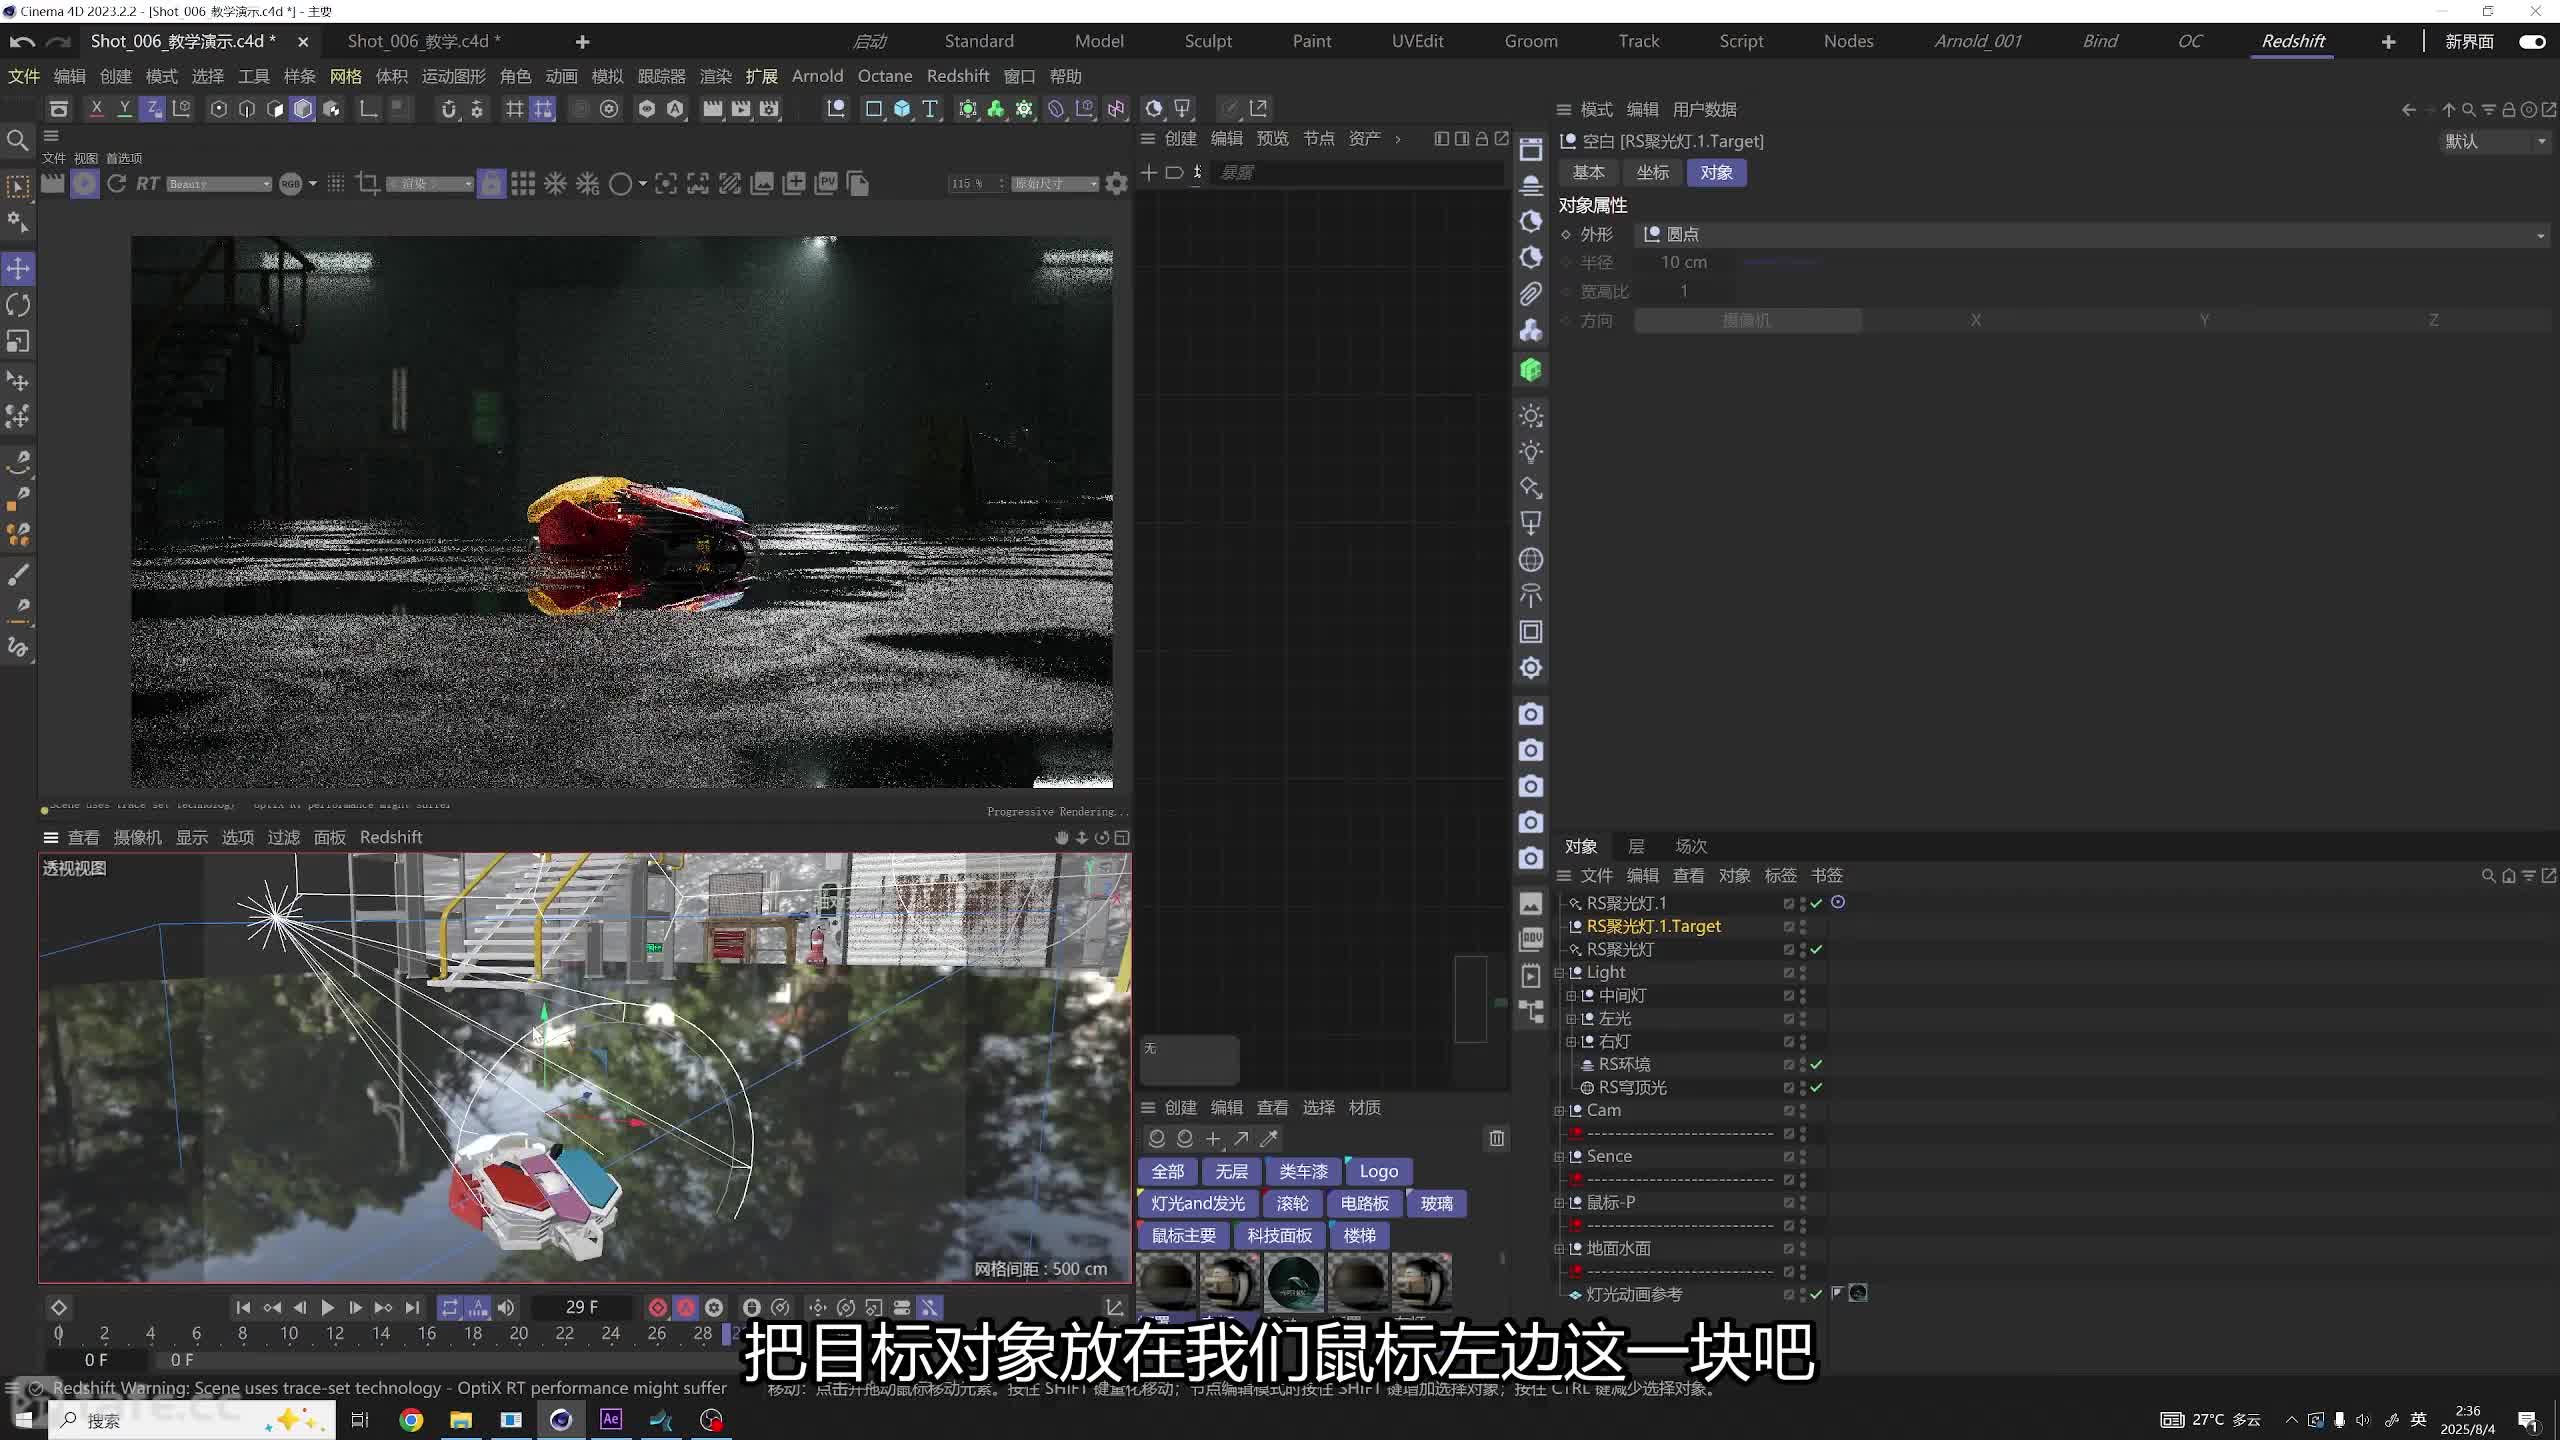Image resolution: width=2560 pixels, height=1440 pixels.
Task: Switch to the Standard layout tab
Action: tap(979, 41)
